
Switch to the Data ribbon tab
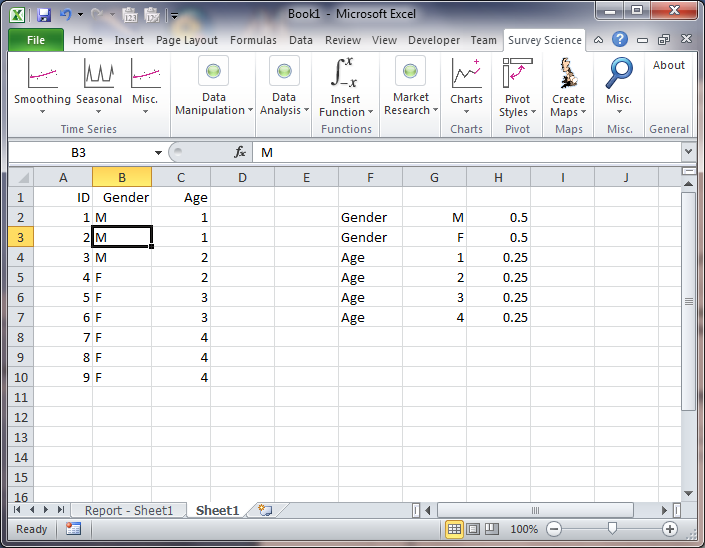tap(301, 40)
